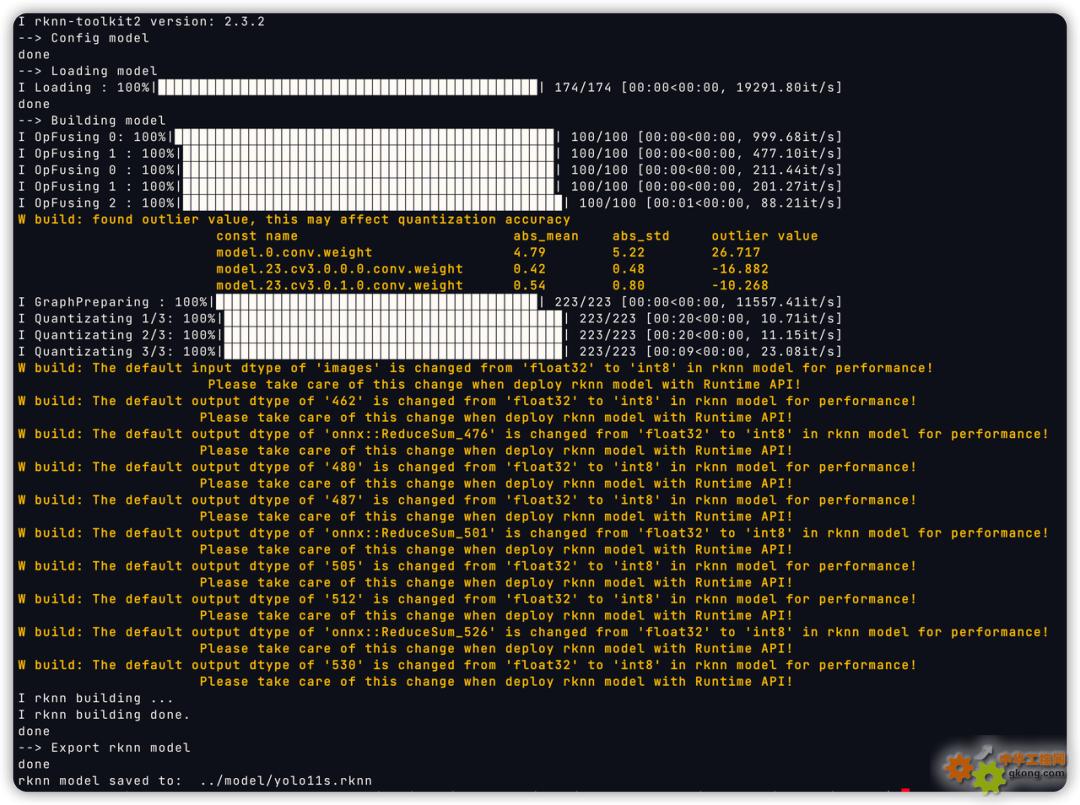
Task: Click the Loading progress bar at 174/174
Action: (348, 88)
